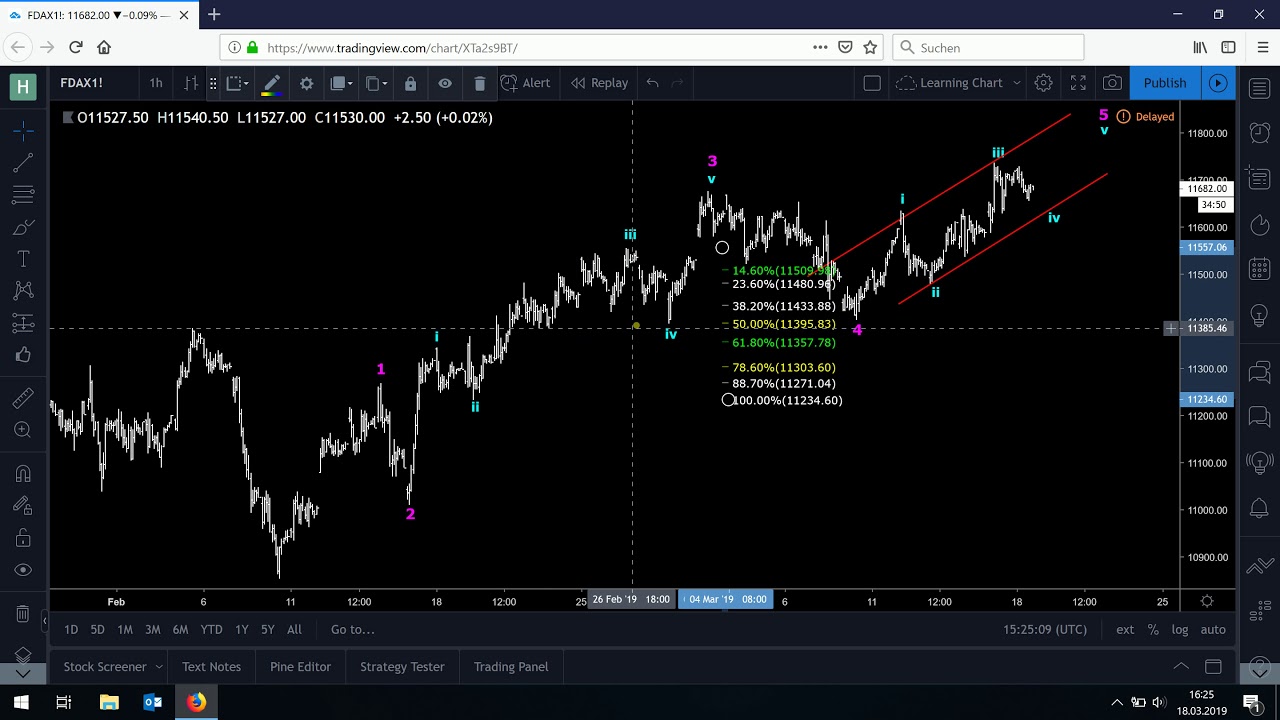Switch to the 1D time range

tap(71, 629)
